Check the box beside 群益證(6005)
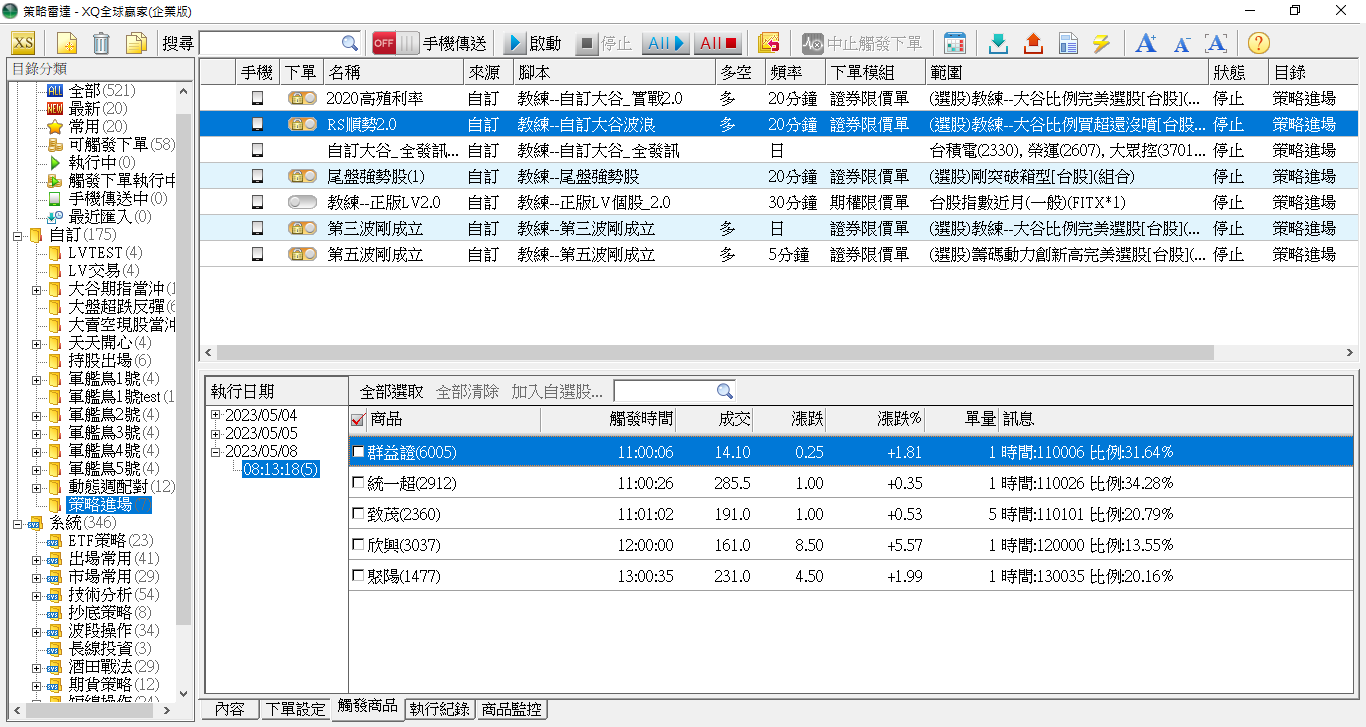The height and width of the screenshot is (727, 1366). [x=359, y=453]
